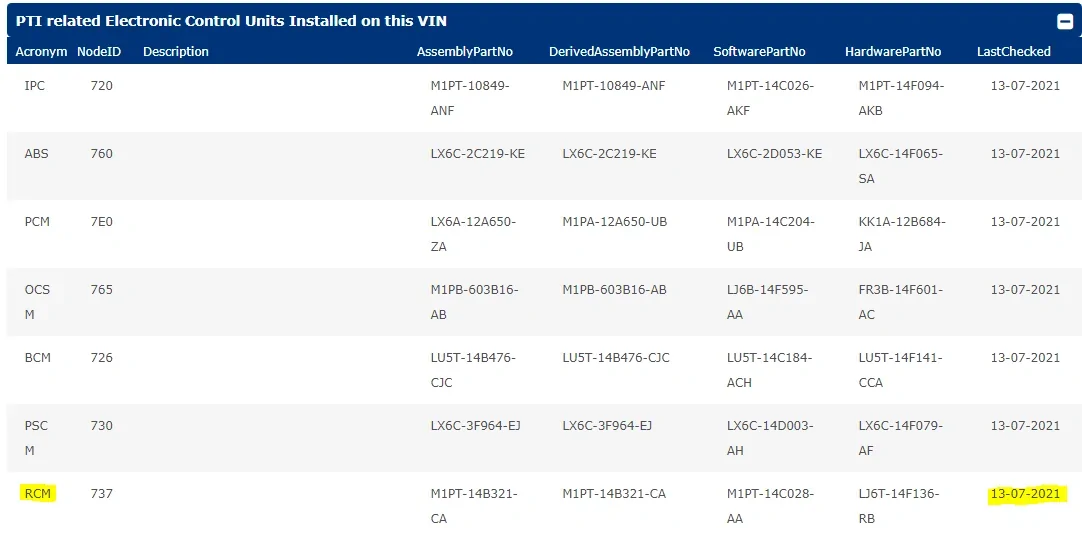Click the HardwarePartNo column header

click(893, 51)
